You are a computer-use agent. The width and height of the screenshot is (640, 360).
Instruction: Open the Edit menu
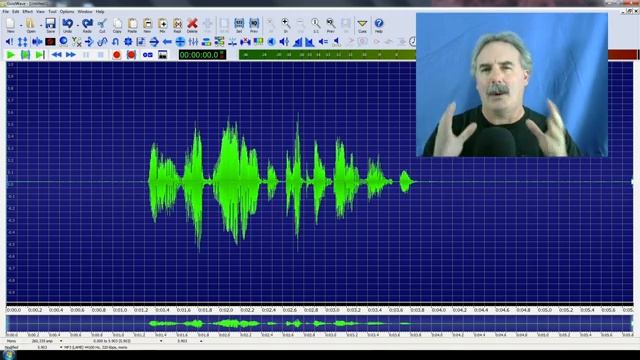[x=16, y=12]
